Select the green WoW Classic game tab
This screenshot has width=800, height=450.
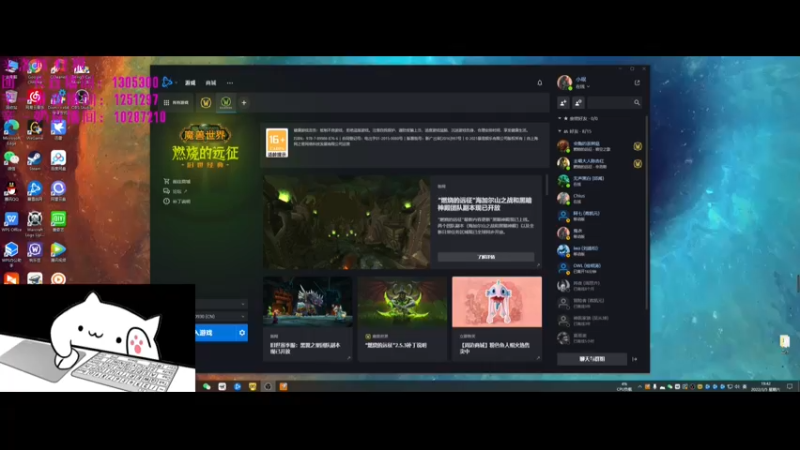click(x=226, y=103)
